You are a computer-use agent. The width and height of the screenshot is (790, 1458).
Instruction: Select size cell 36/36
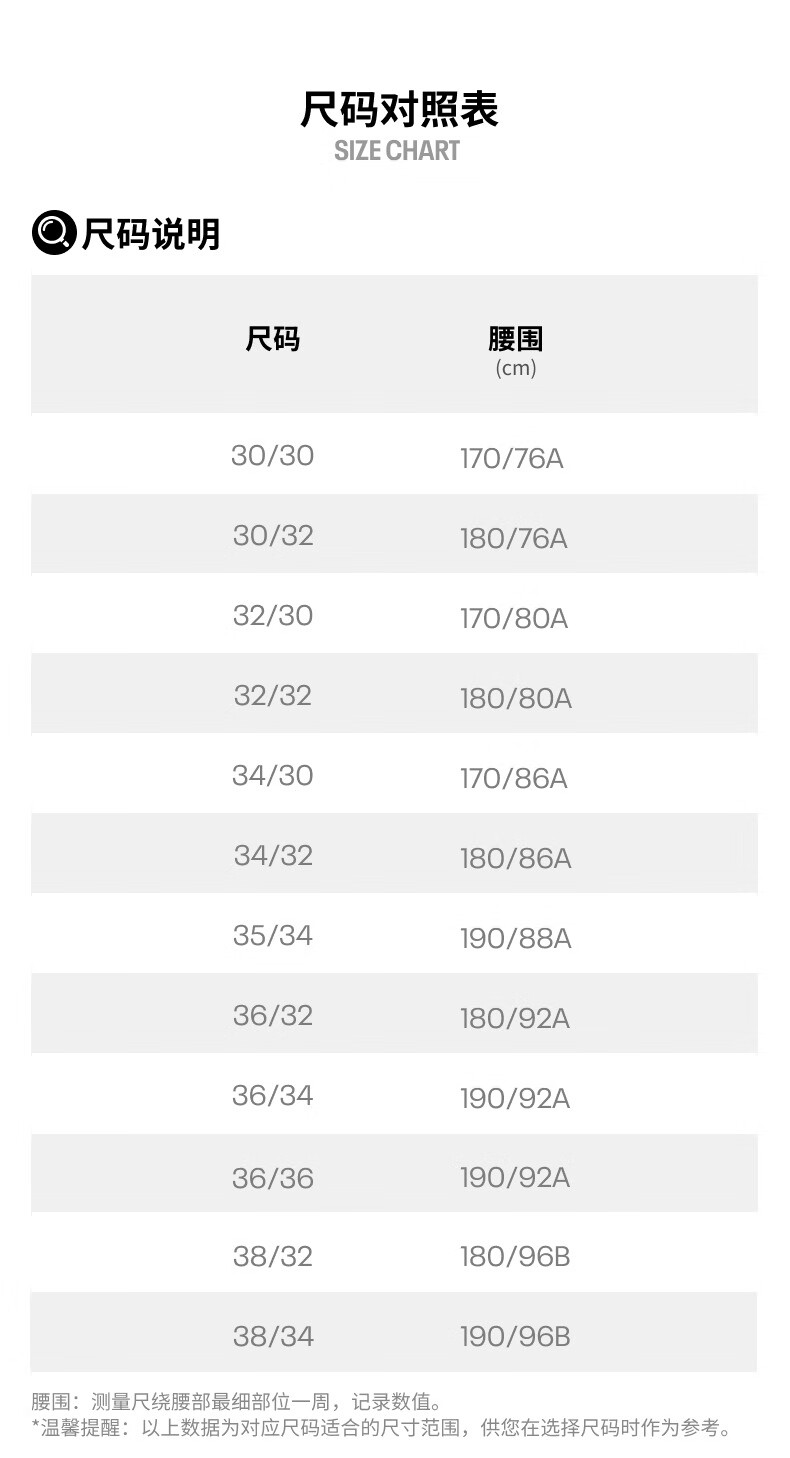[x=273, y=1178]
